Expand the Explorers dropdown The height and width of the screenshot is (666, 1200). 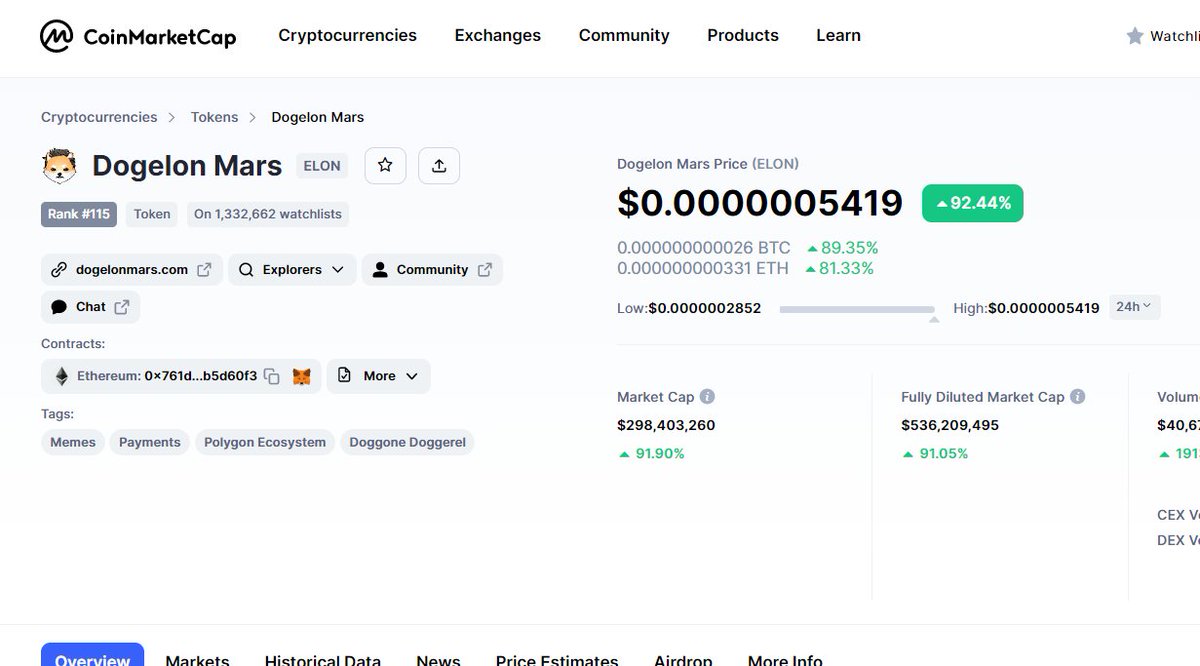(292, 270)
